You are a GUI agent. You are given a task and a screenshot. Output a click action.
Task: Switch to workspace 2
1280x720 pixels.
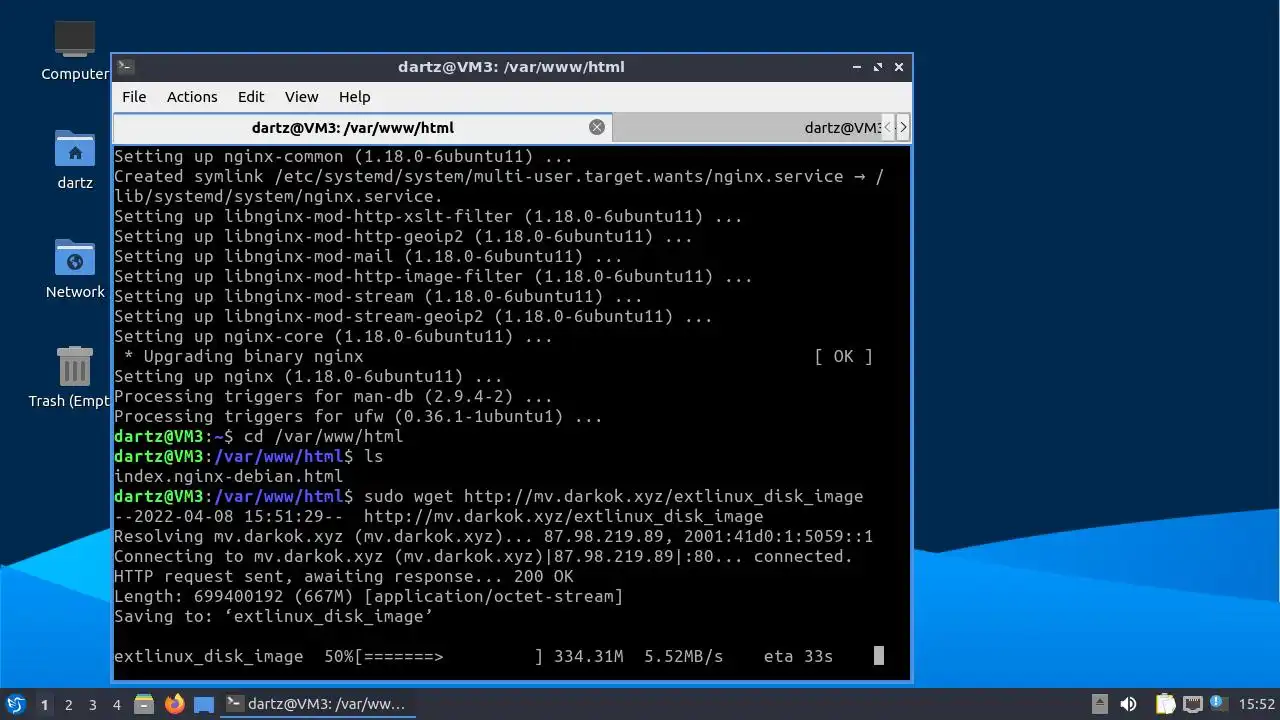pos(68,704)
